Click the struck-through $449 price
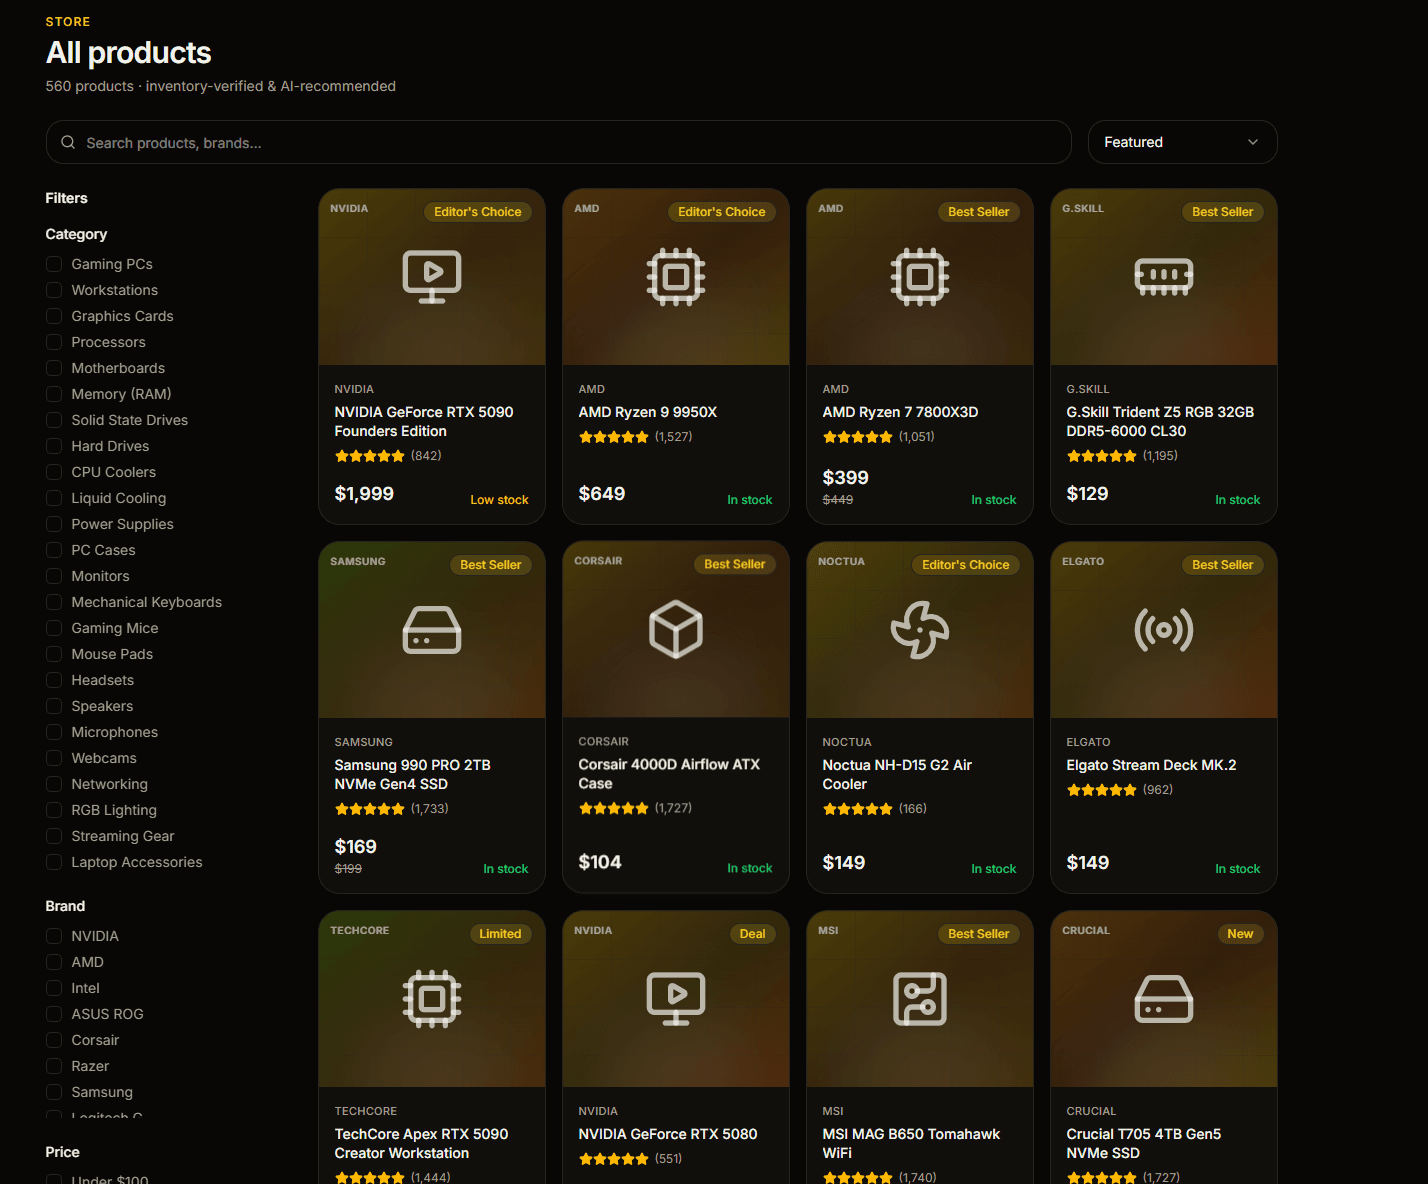The height and width of the screenshot is (1184, 1428). 838,500
